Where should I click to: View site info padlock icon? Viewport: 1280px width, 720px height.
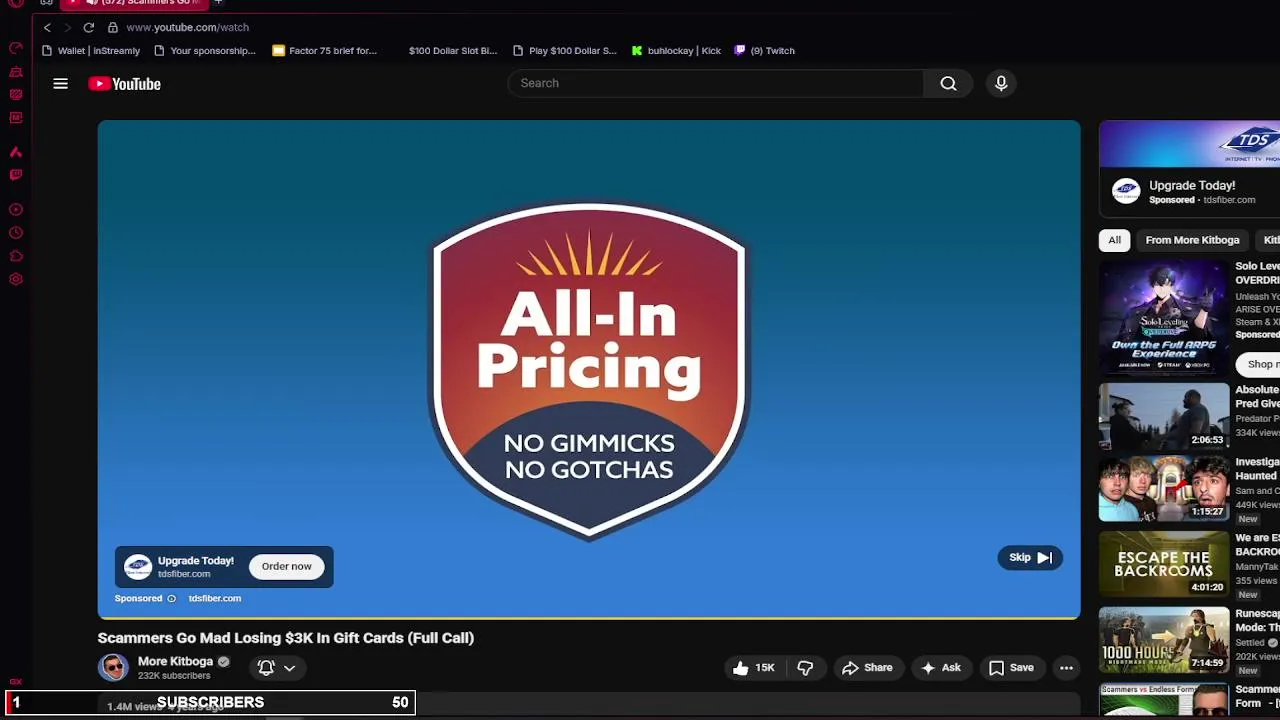tap(113, 27)
